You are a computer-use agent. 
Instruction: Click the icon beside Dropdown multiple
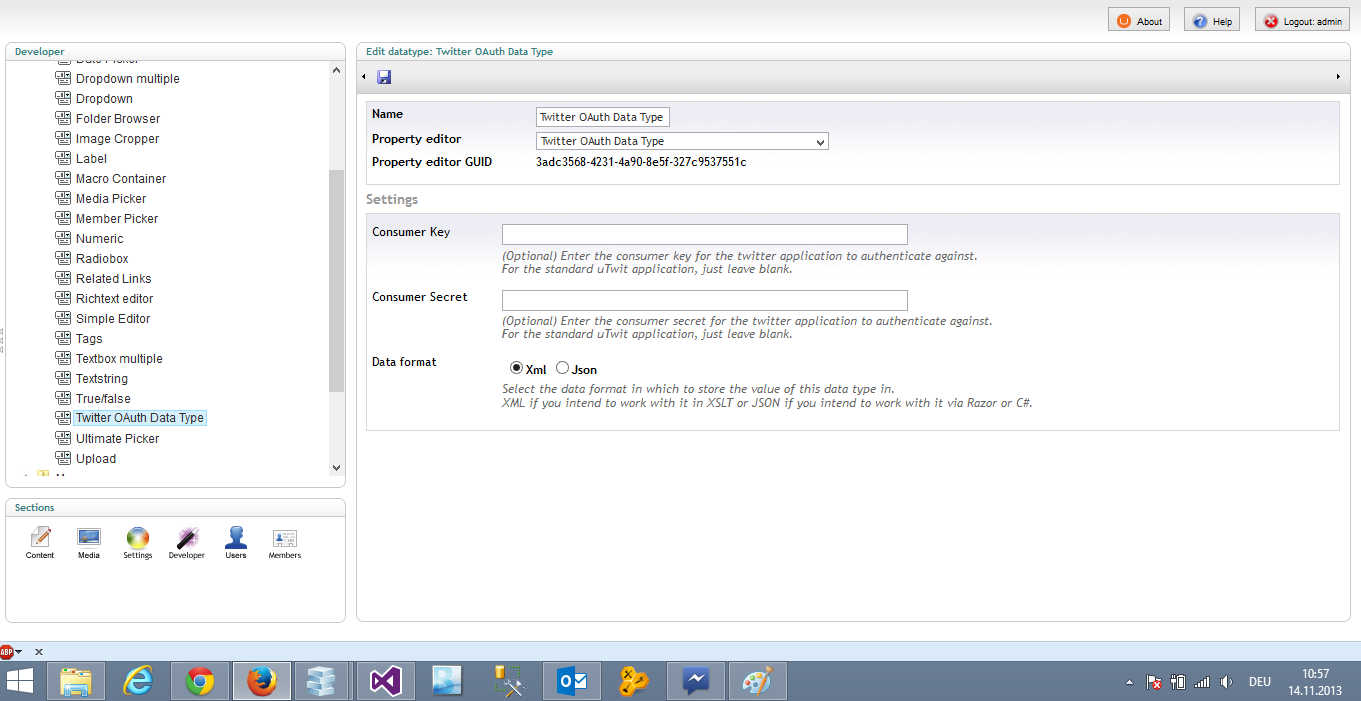(x=63, y=78)
